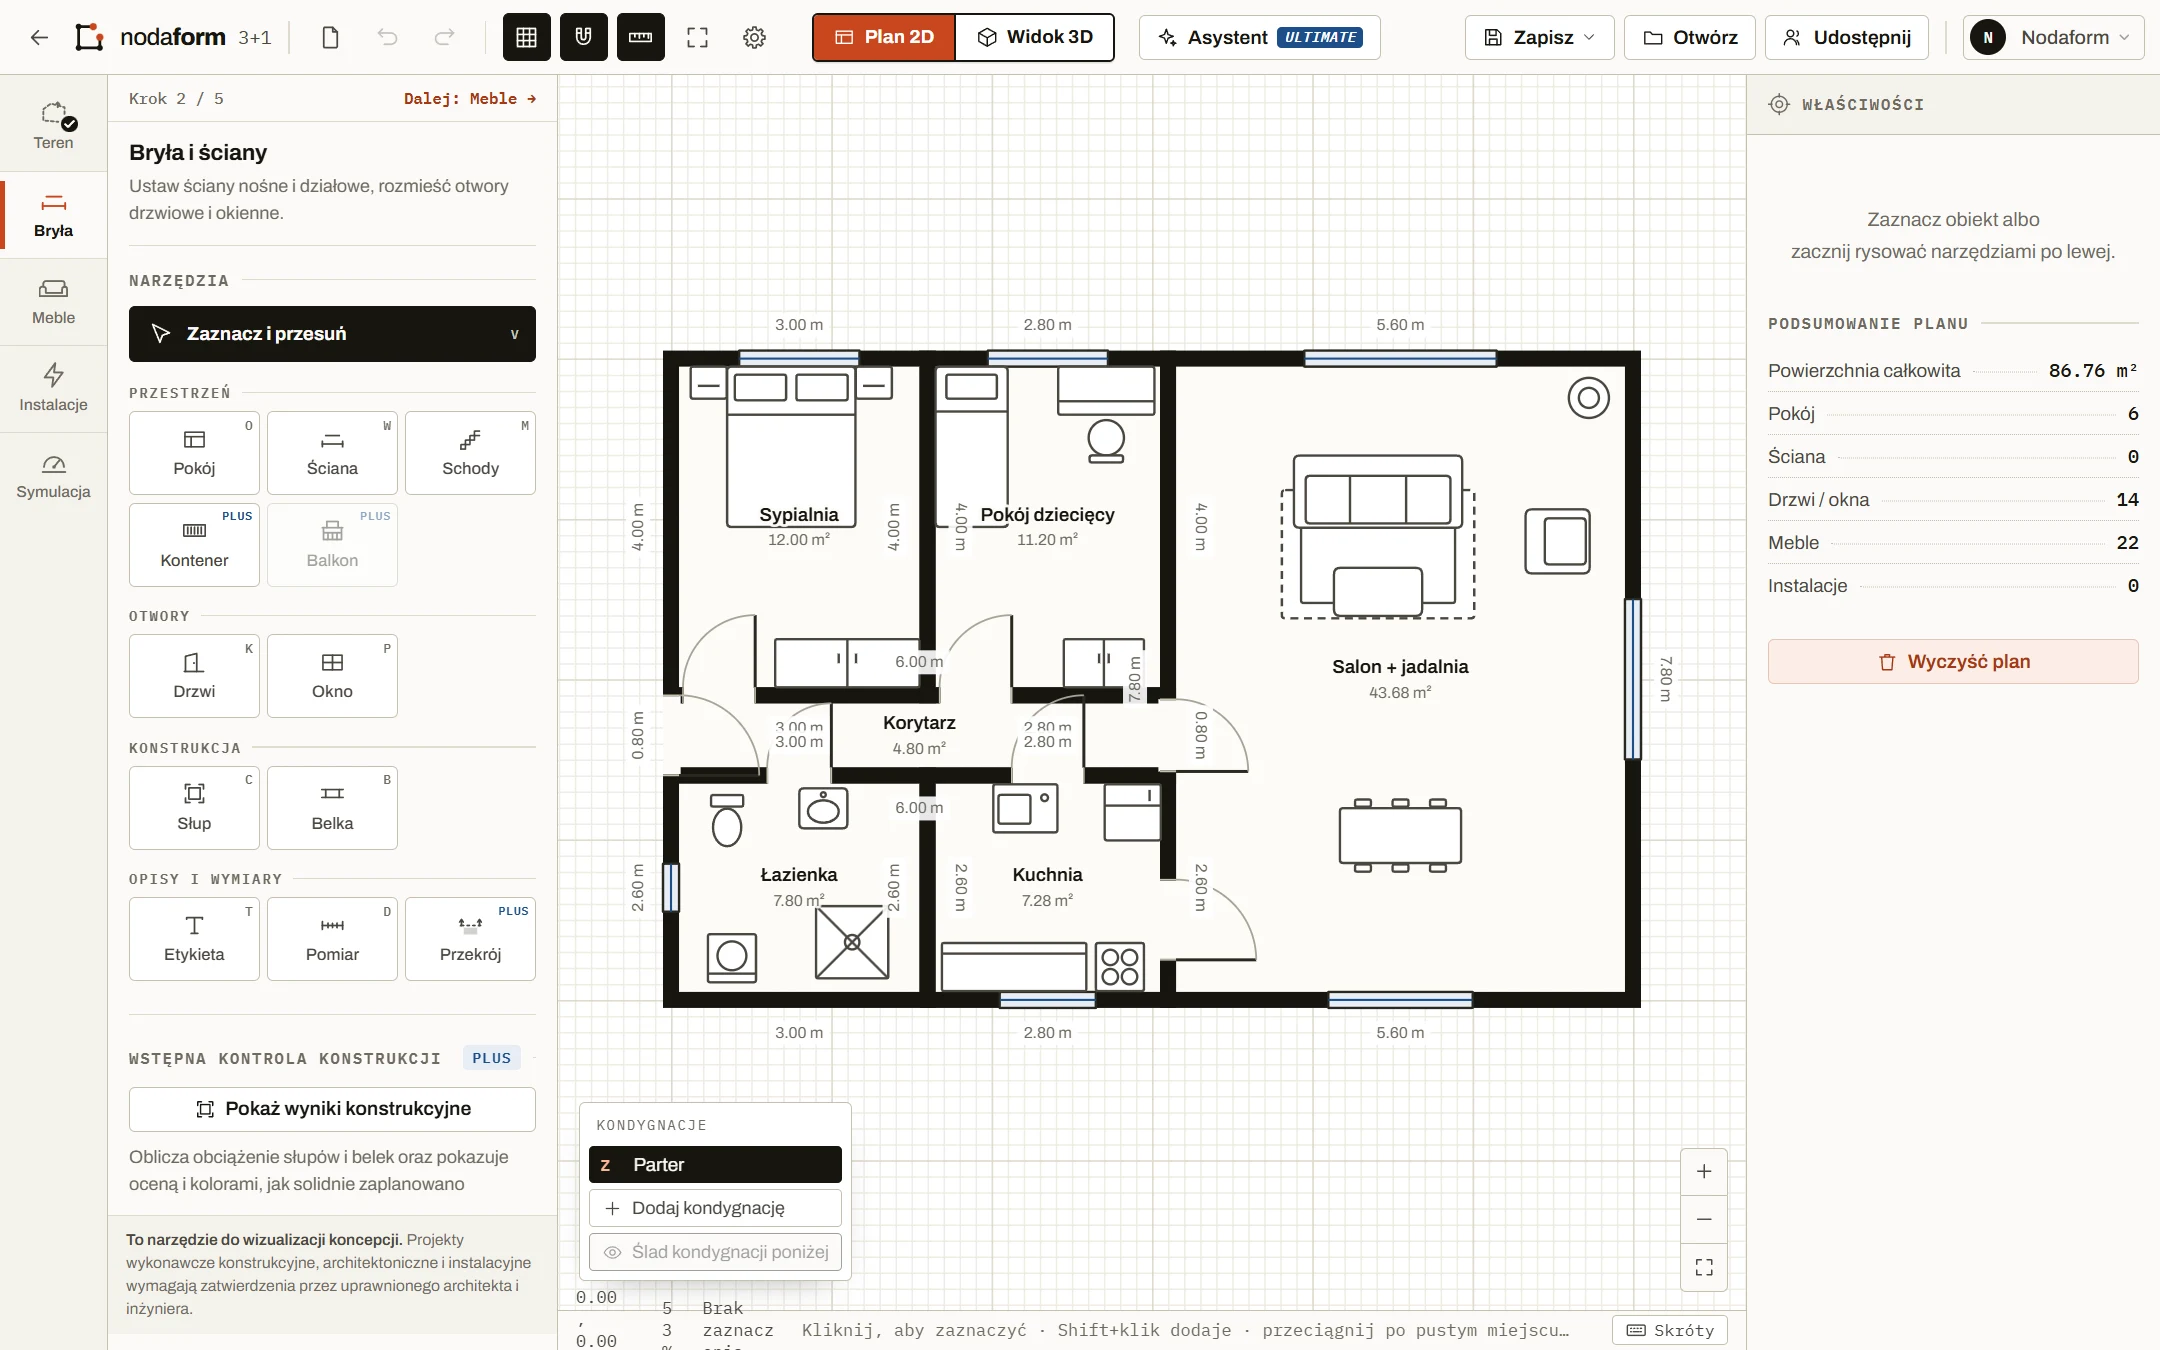Viewport: 2160px width, 1350px height.
Task: Open the Meble sidebar section
Action: 54,303
